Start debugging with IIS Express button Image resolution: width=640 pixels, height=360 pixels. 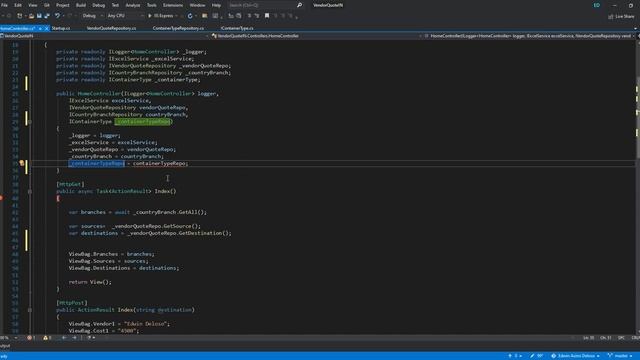[x=161, y=16]
